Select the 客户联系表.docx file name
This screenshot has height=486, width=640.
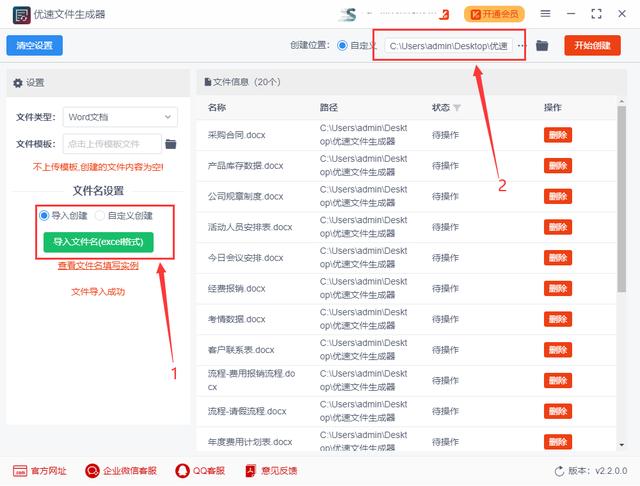pos(241,350)
